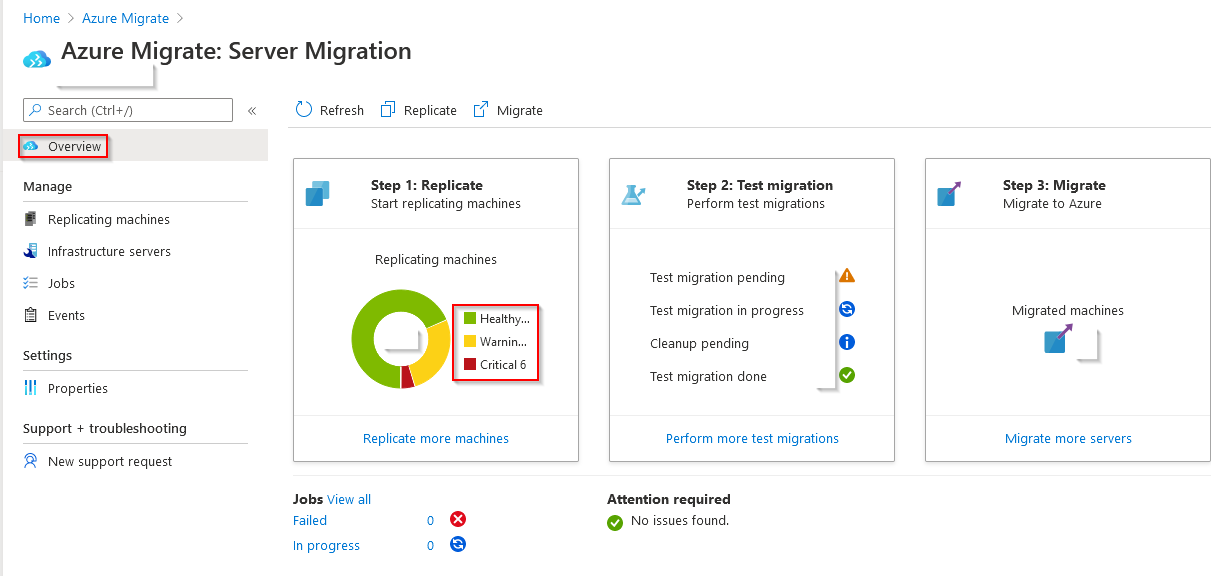Click the 'Cleanup pending' text
Image resolution: width=1211 pixels, height=576 pixels.
click(699, 343)
